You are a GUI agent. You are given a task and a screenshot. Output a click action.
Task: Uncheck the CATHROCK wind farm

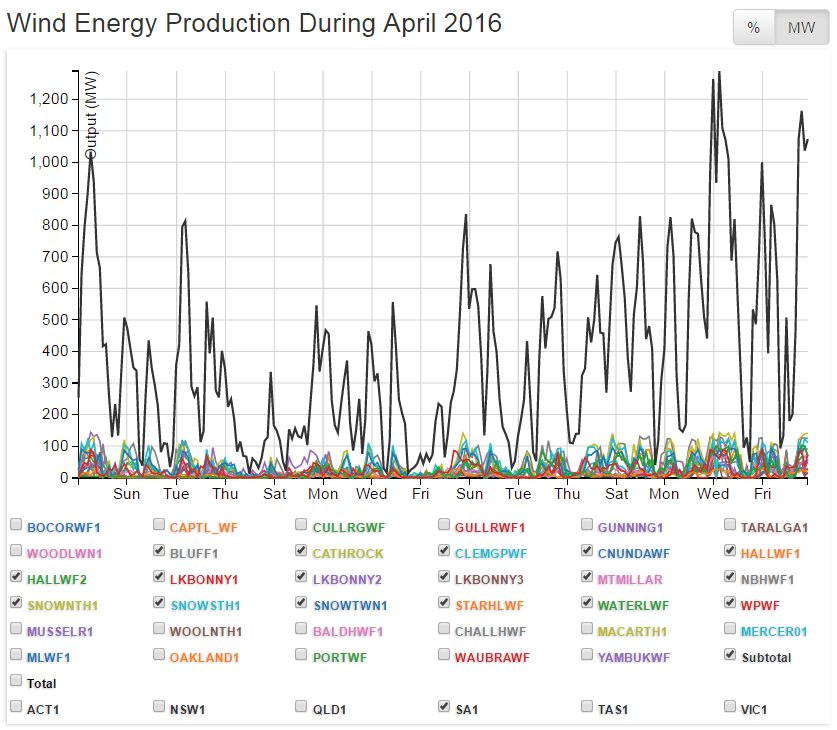click(301, 549)
